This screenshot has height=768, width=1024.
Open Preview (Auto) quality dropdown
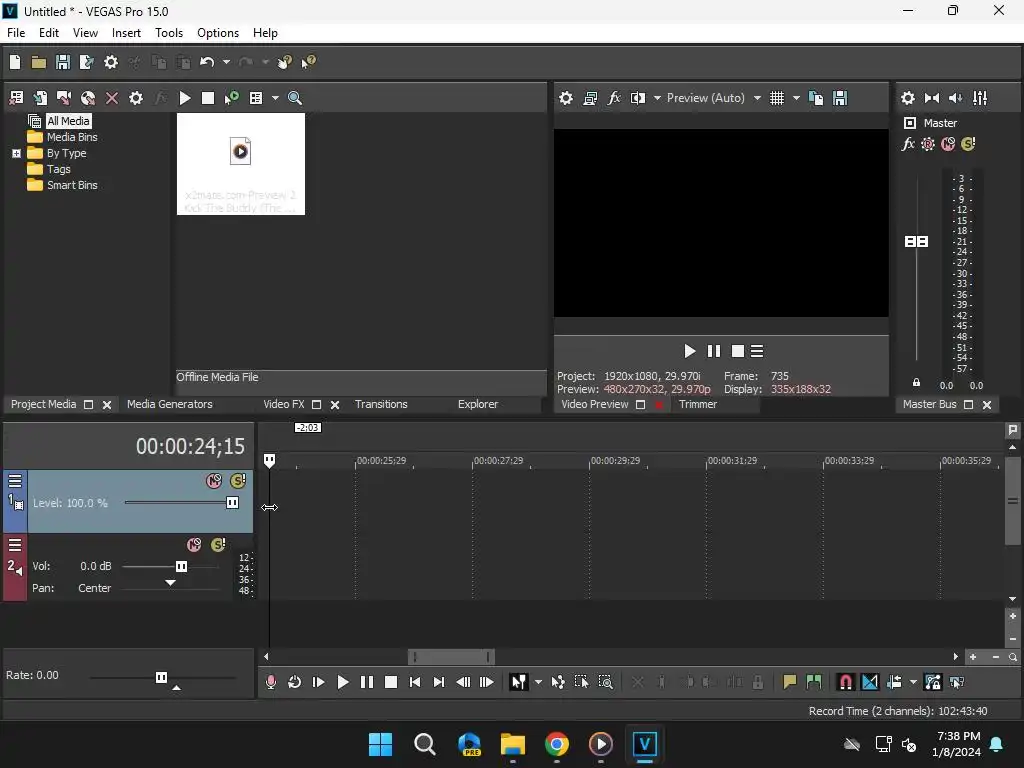tap(713, 98)
